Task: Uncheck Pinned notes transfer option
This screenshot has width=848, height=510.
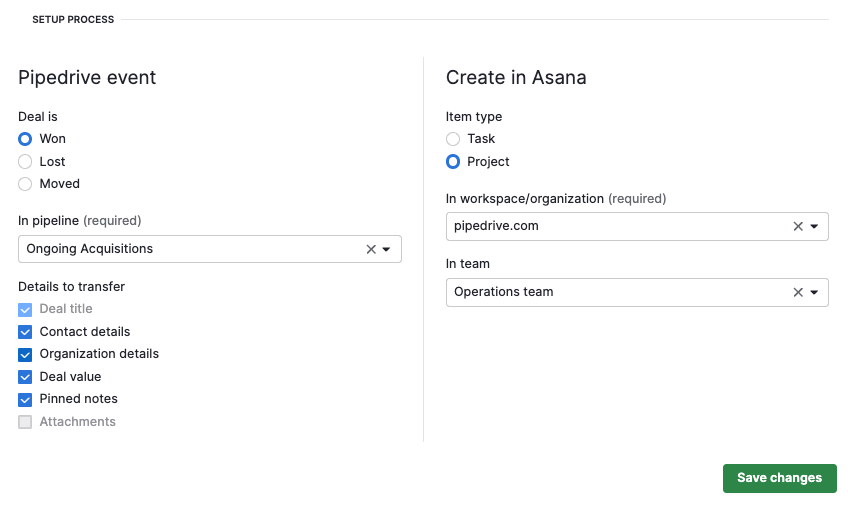Action: point(26,399)
